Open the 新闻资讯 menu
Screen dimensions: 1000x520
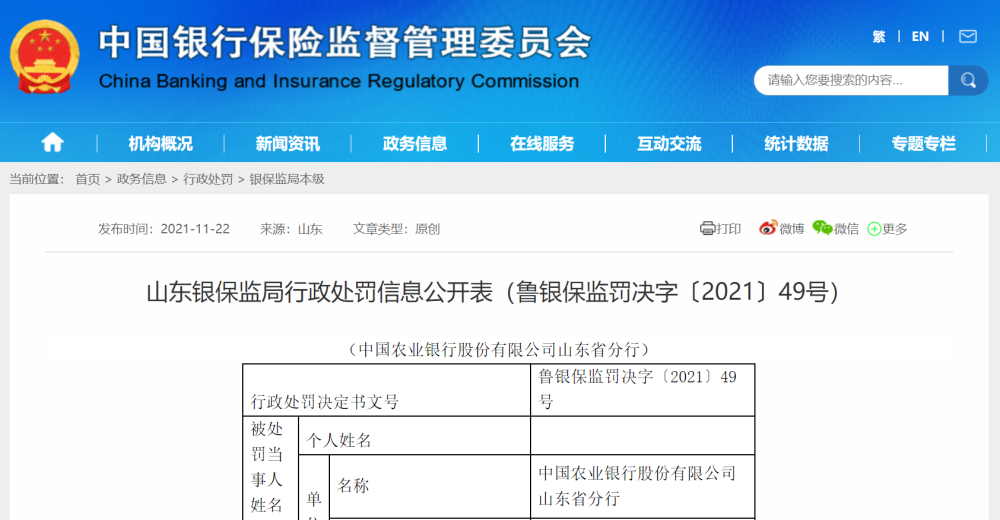point(288,144)
